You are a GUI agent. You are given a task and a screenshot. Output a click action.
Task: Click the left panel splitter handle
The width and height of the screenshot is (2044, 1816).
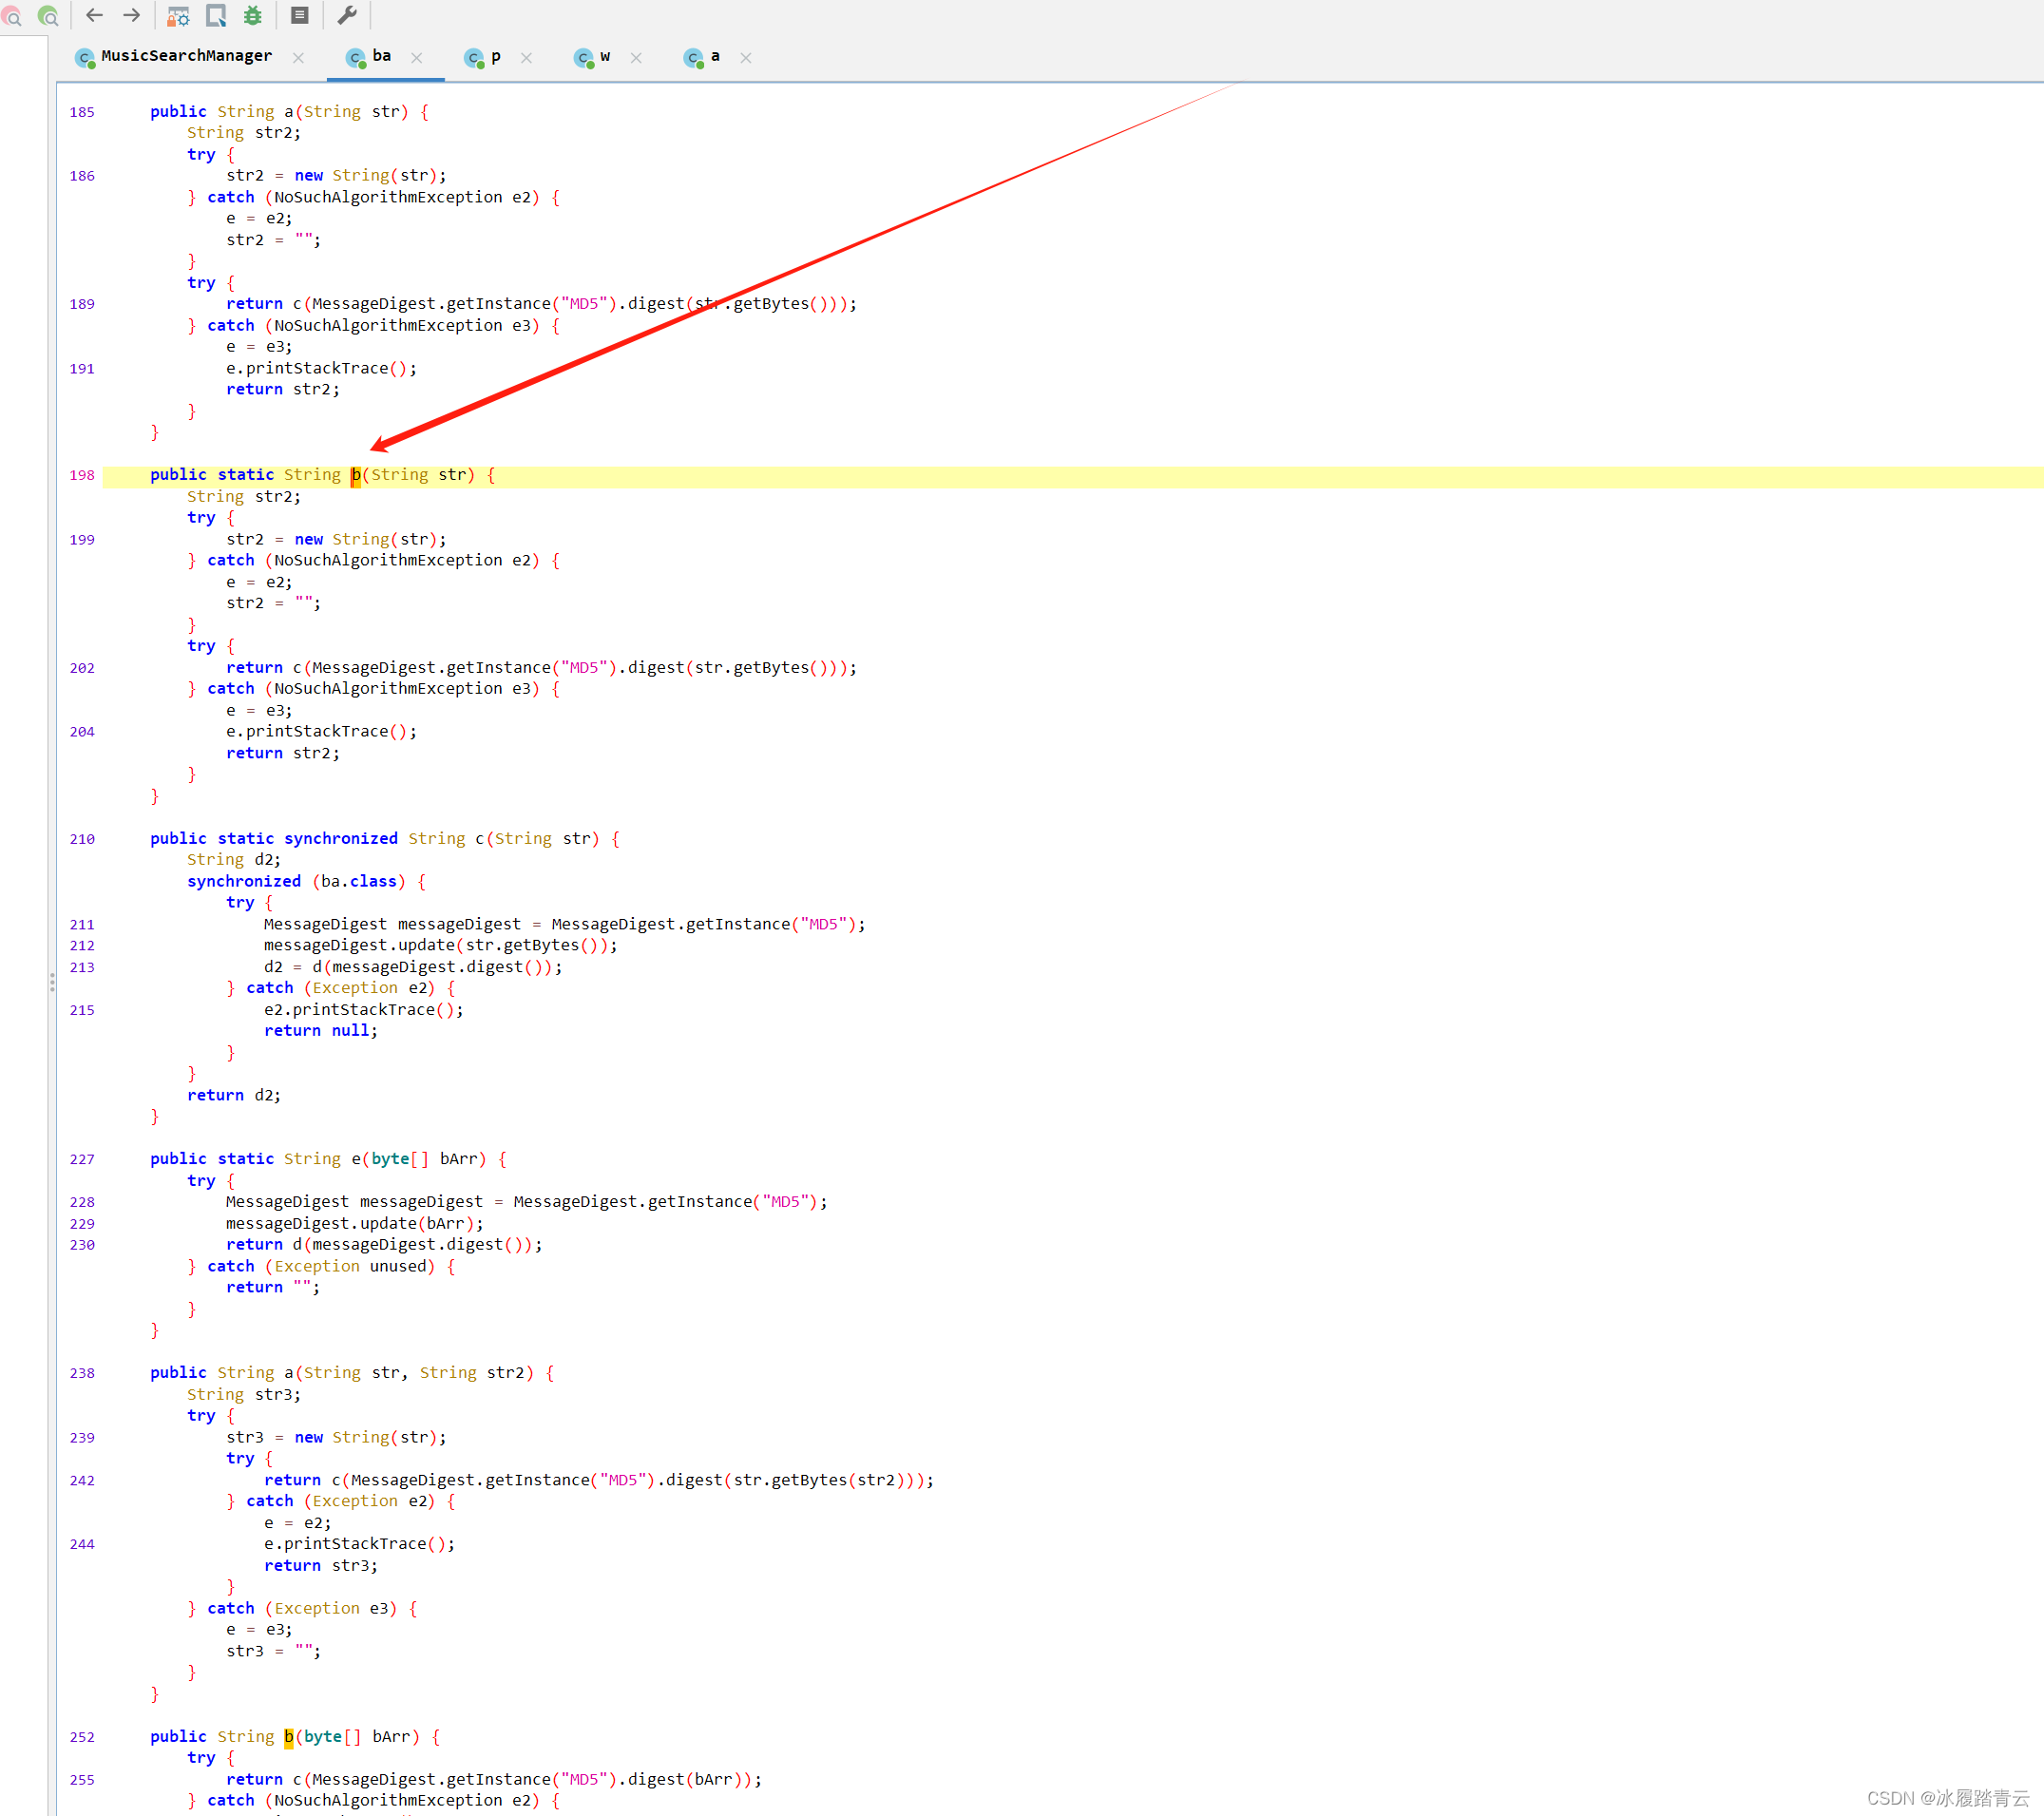tap(52, 983)
